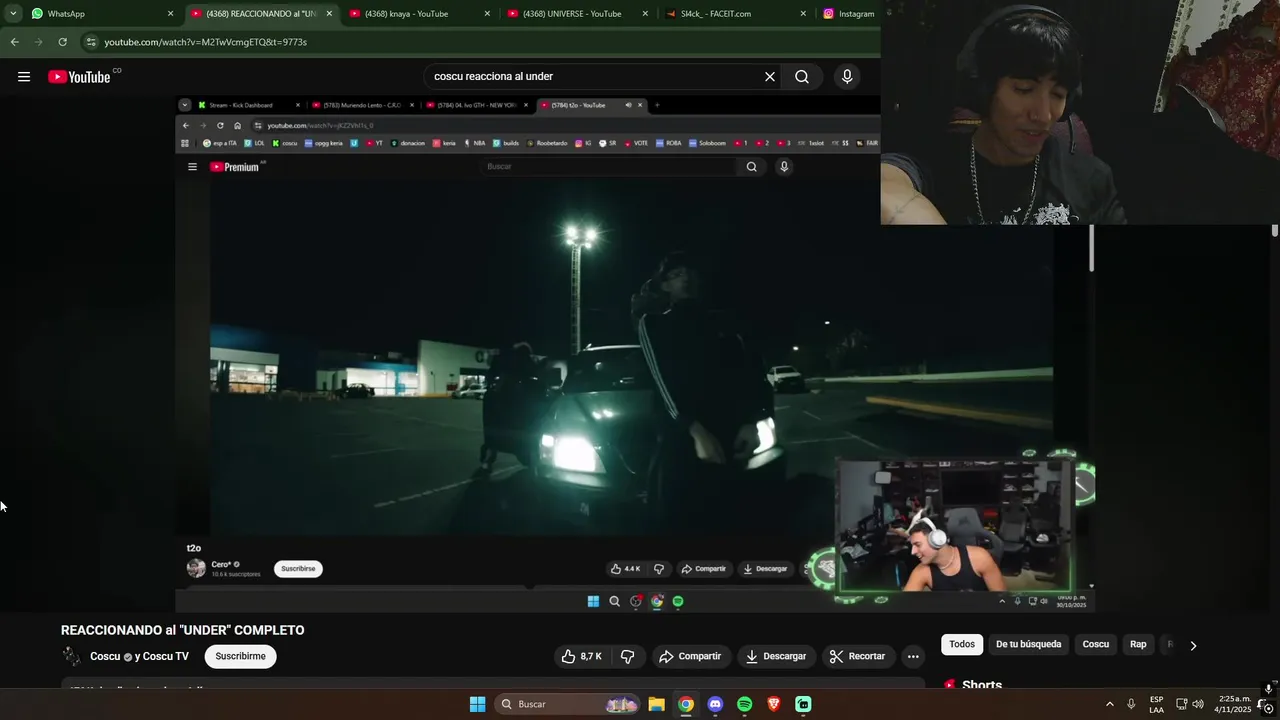Select the Coscu filter chip
The width and height of the screenshot is (1280, 720).
click(1096, 644)
